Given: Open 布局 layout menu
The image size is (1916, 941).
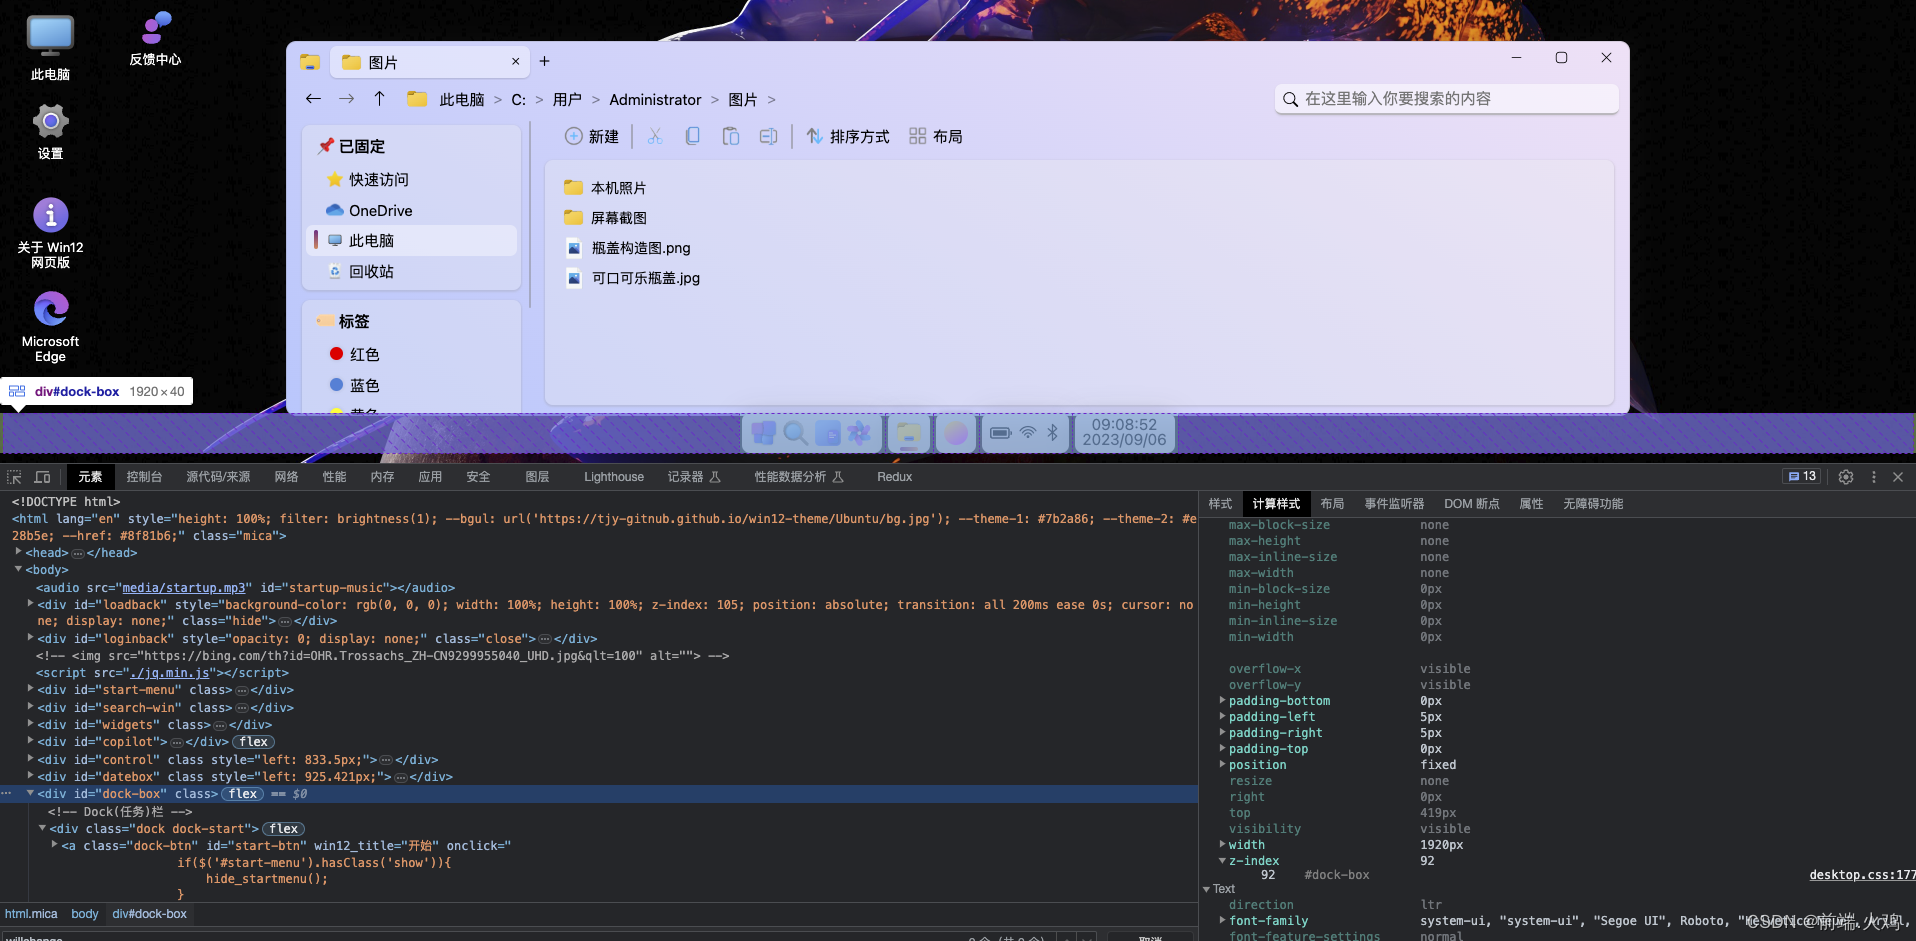Looking at the screenshot, I should 936,136.
